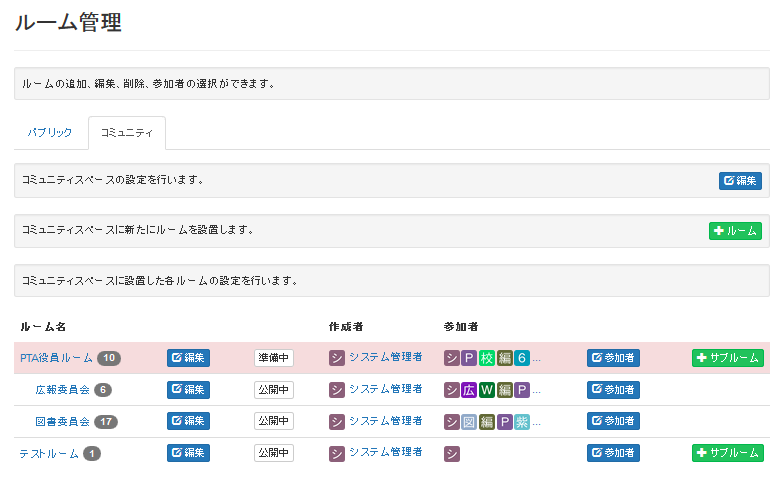Click 編集 button for community space settings
Screen dimensions: 783x478
tap(740, 180)
